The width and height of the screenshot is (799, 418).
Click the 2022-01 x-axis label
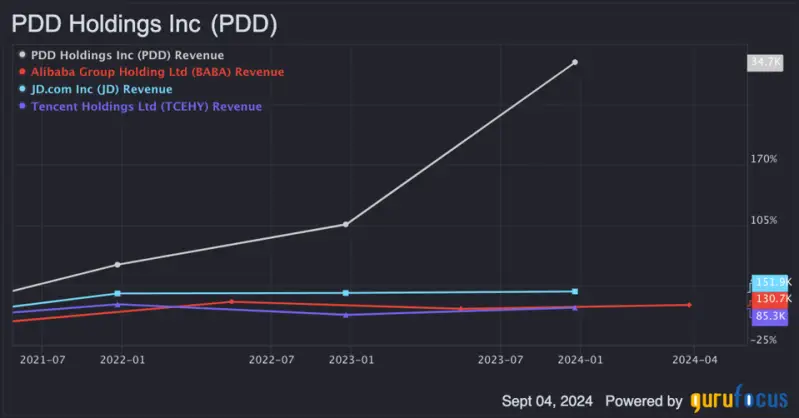[x=122, y=360]
